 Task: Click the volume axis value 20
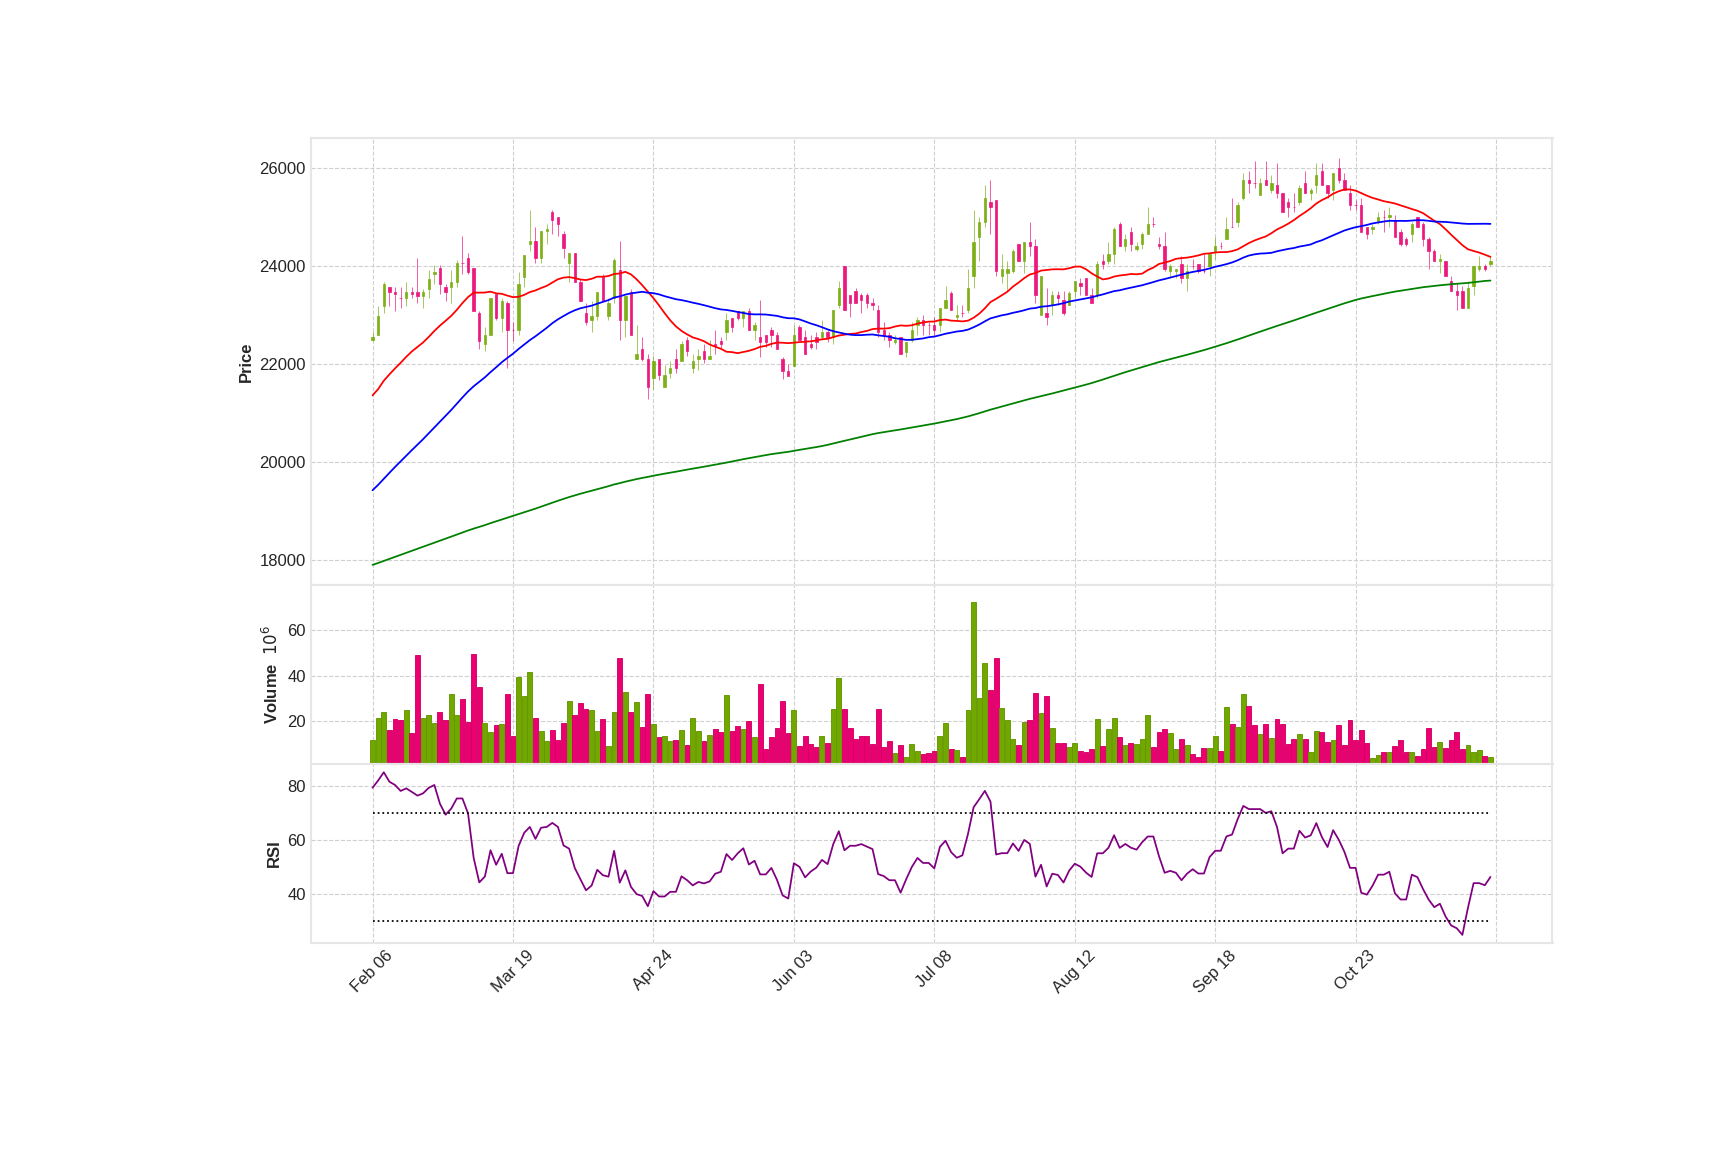[297, 721]
